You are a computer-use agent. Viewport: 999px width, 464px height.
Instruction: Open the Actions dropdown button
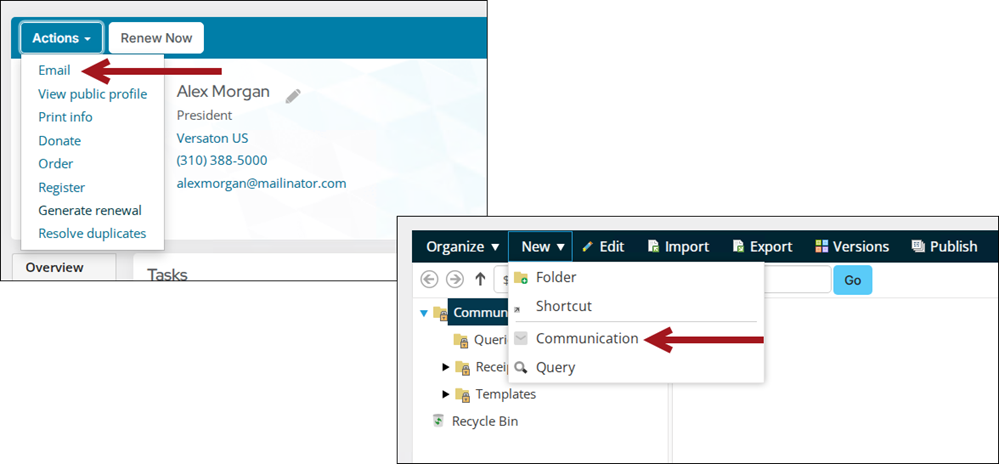click(x=62, y=38)
